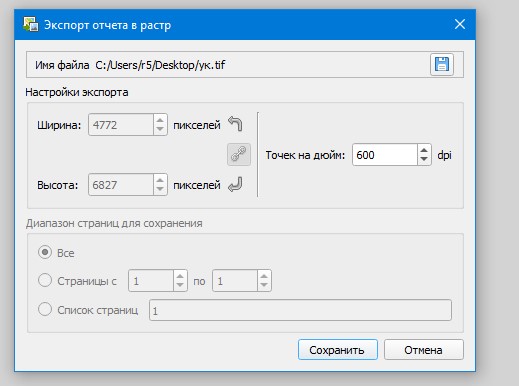Click the file path C:/Users/r5/Desktop/ук.tif

pyautogui.click(x=160, y=65)
